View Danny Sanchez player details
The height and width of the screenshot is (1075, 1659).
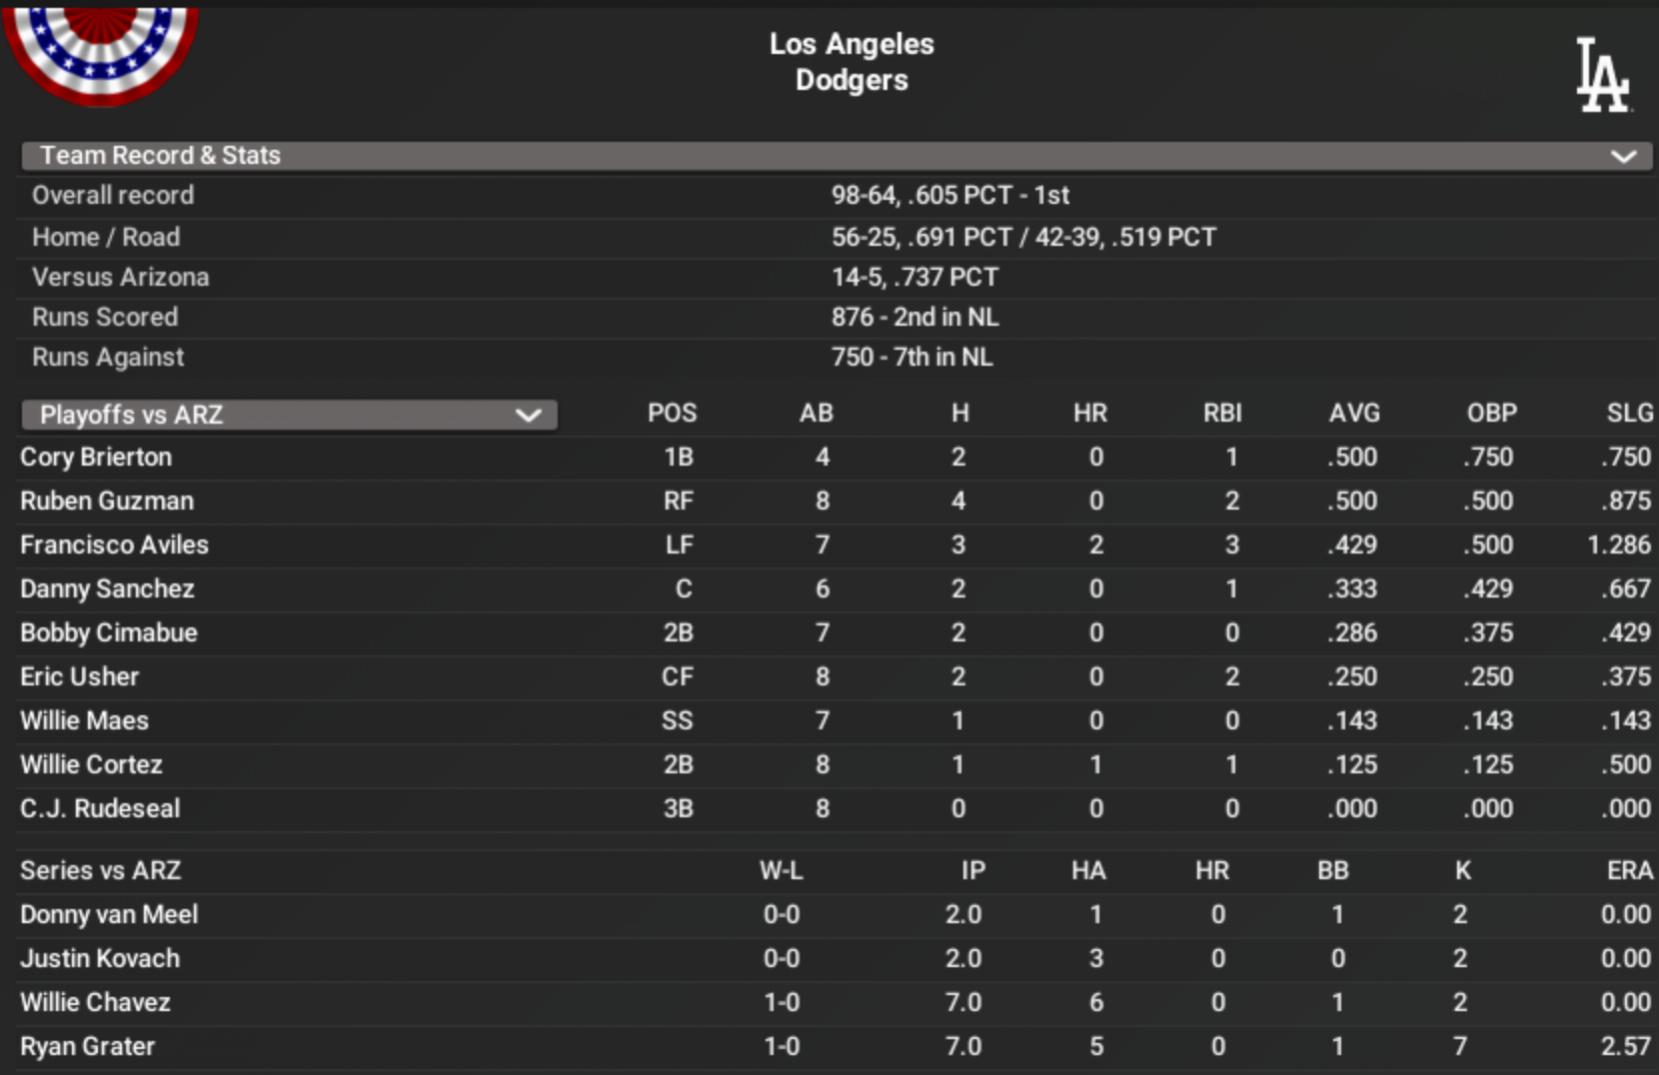tap(107, 589)
